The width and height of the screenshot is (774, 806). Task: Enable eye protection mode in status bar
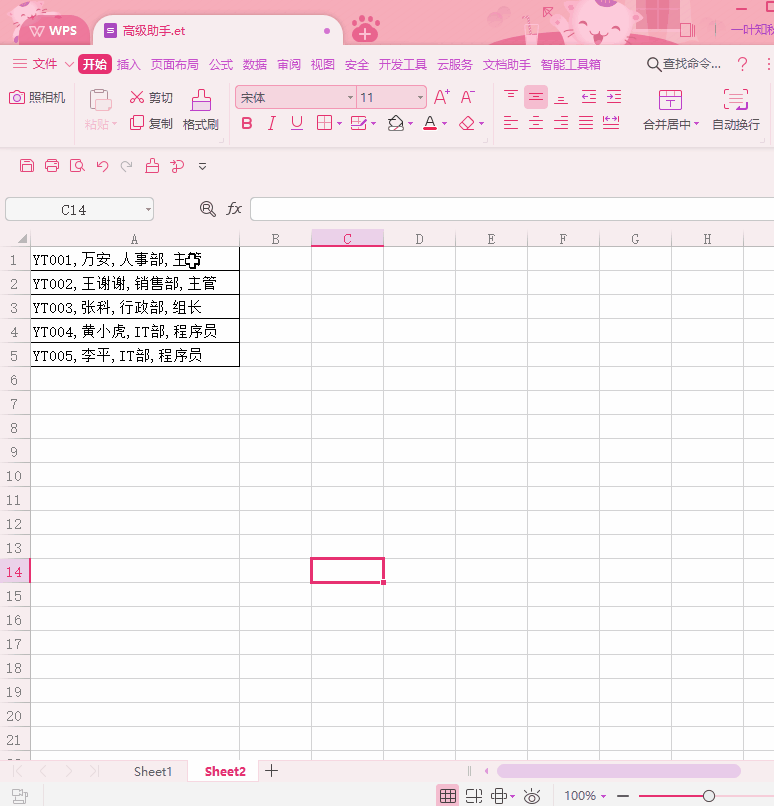point(532,796)
